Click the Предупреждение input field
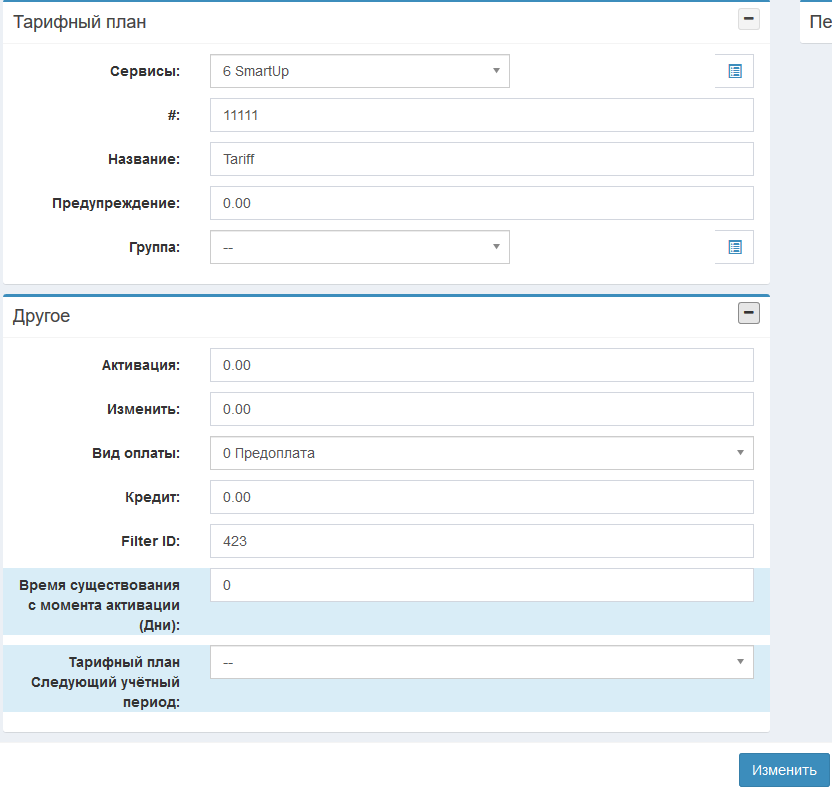The image size is (832, 787). click(x=481, y=203)
